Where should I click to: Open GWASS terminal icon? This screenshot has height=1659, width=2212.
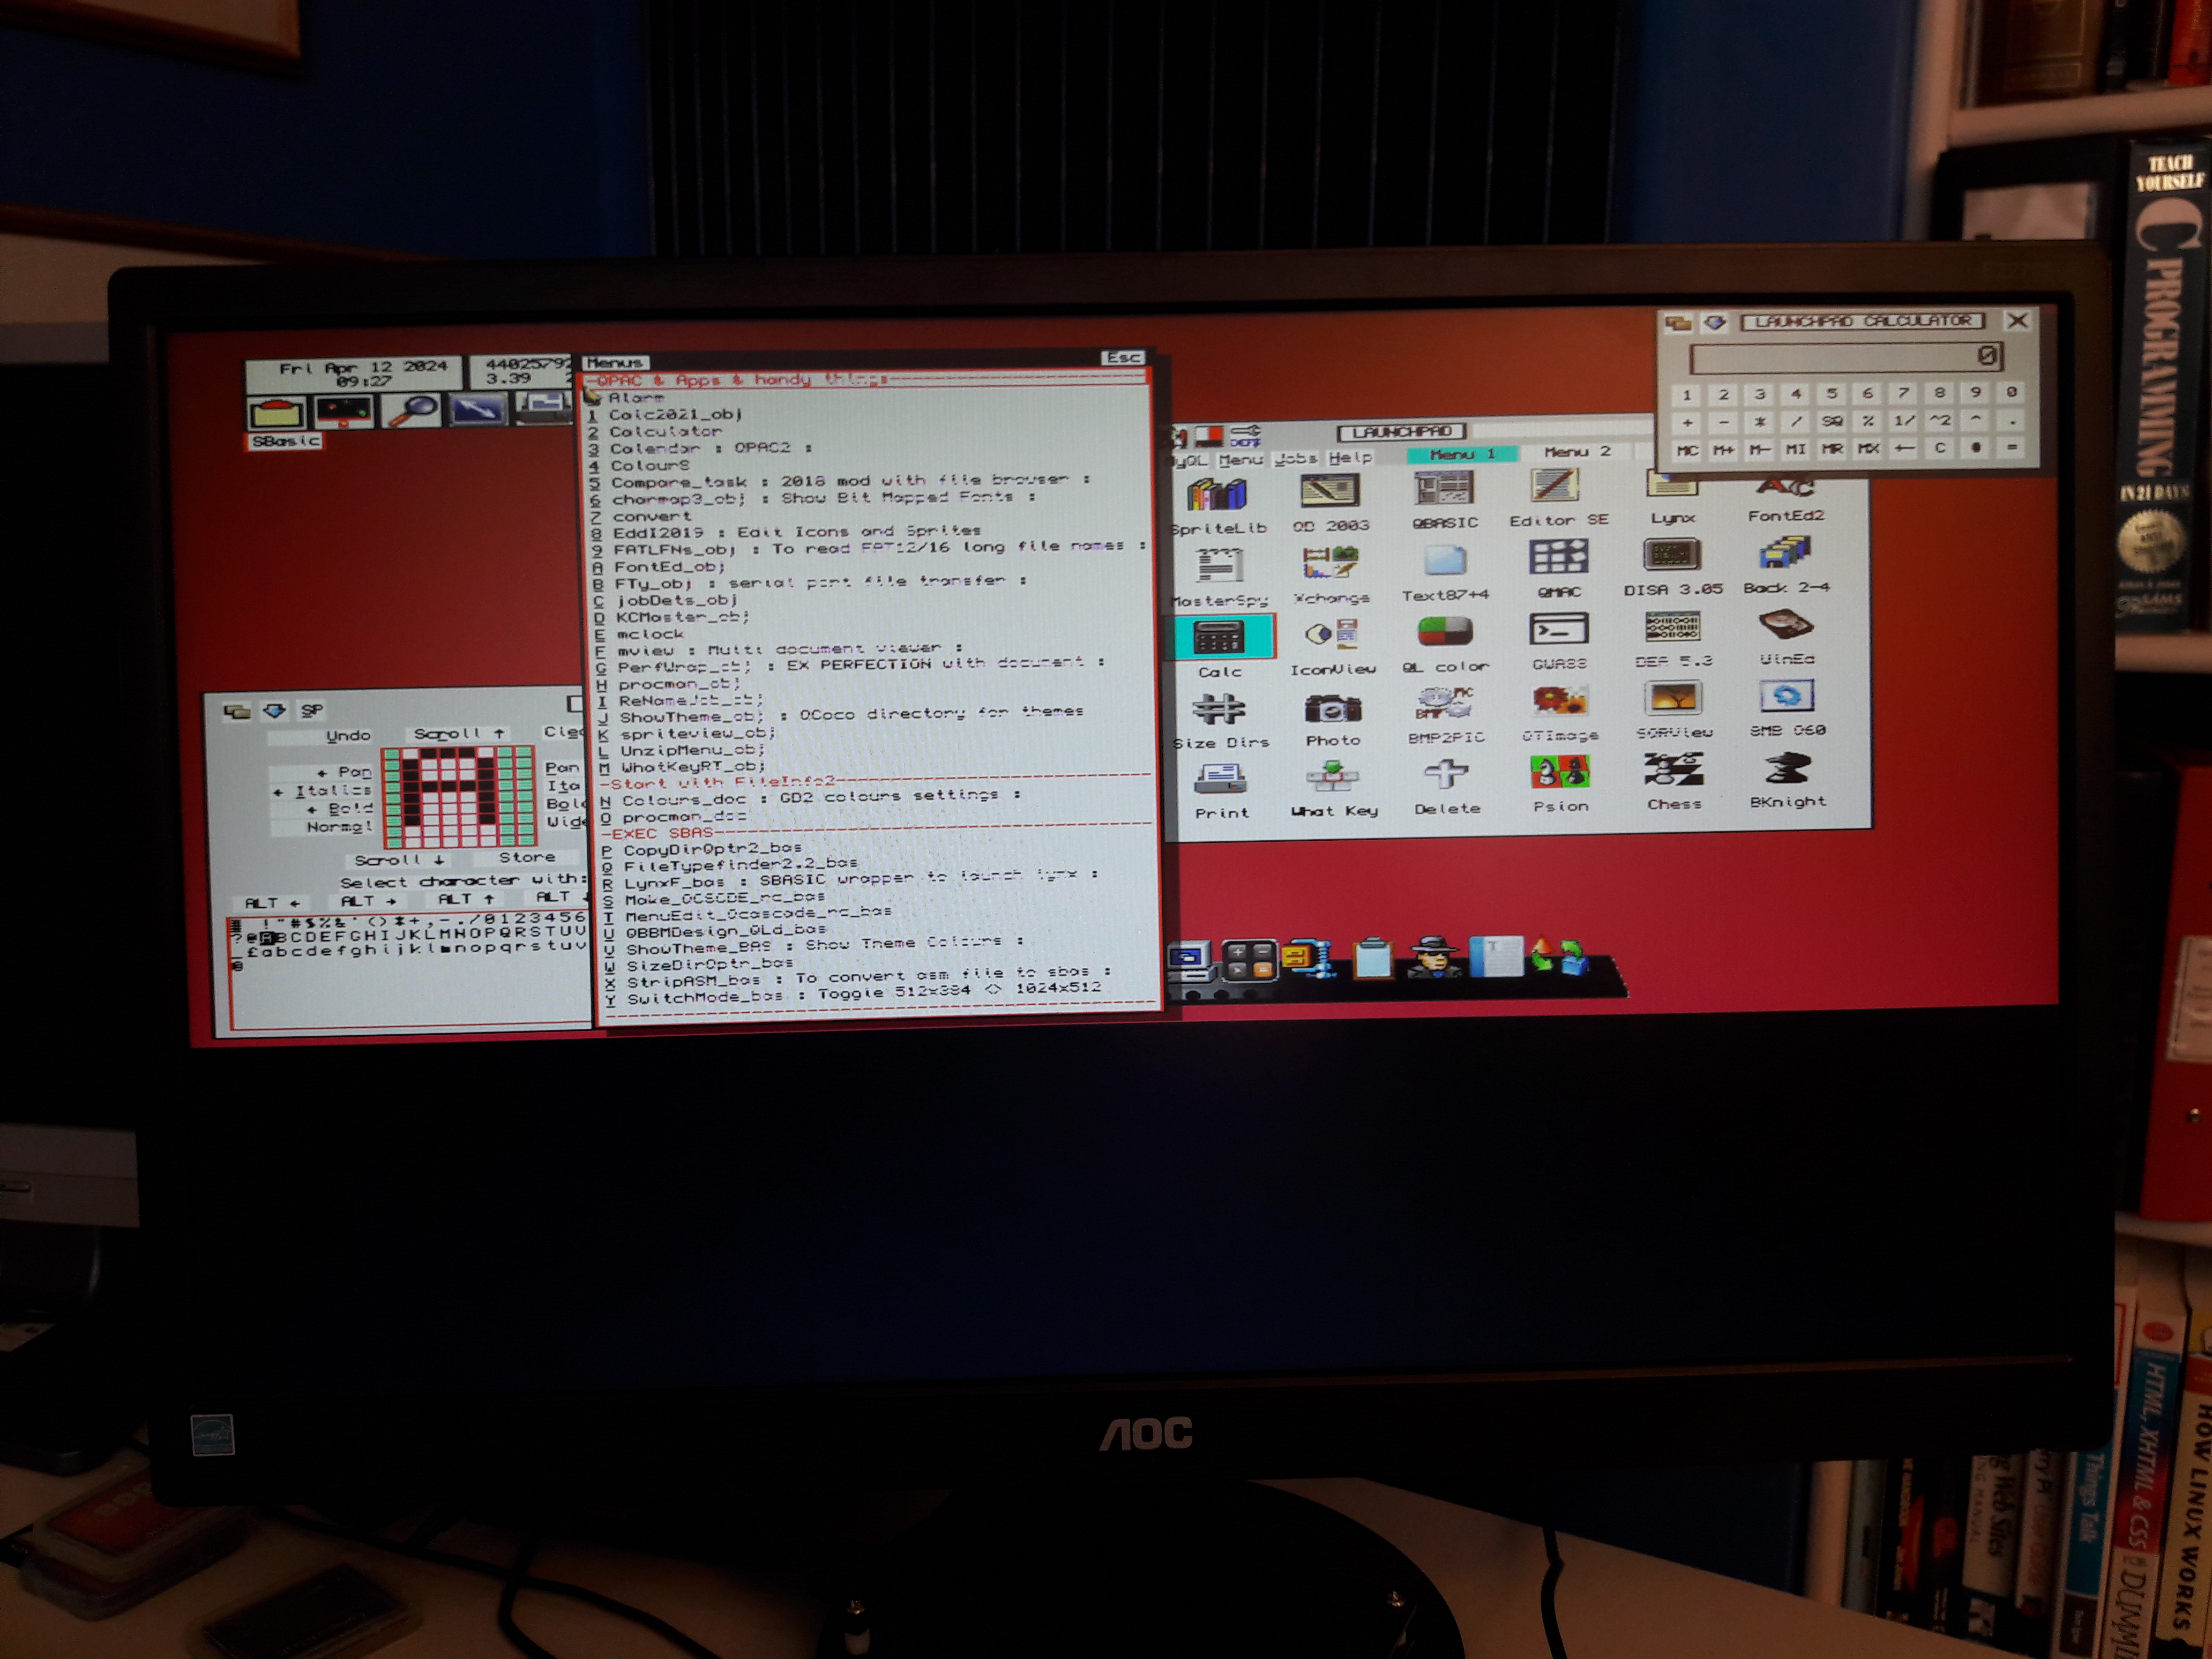click(x=1559, y=630)
